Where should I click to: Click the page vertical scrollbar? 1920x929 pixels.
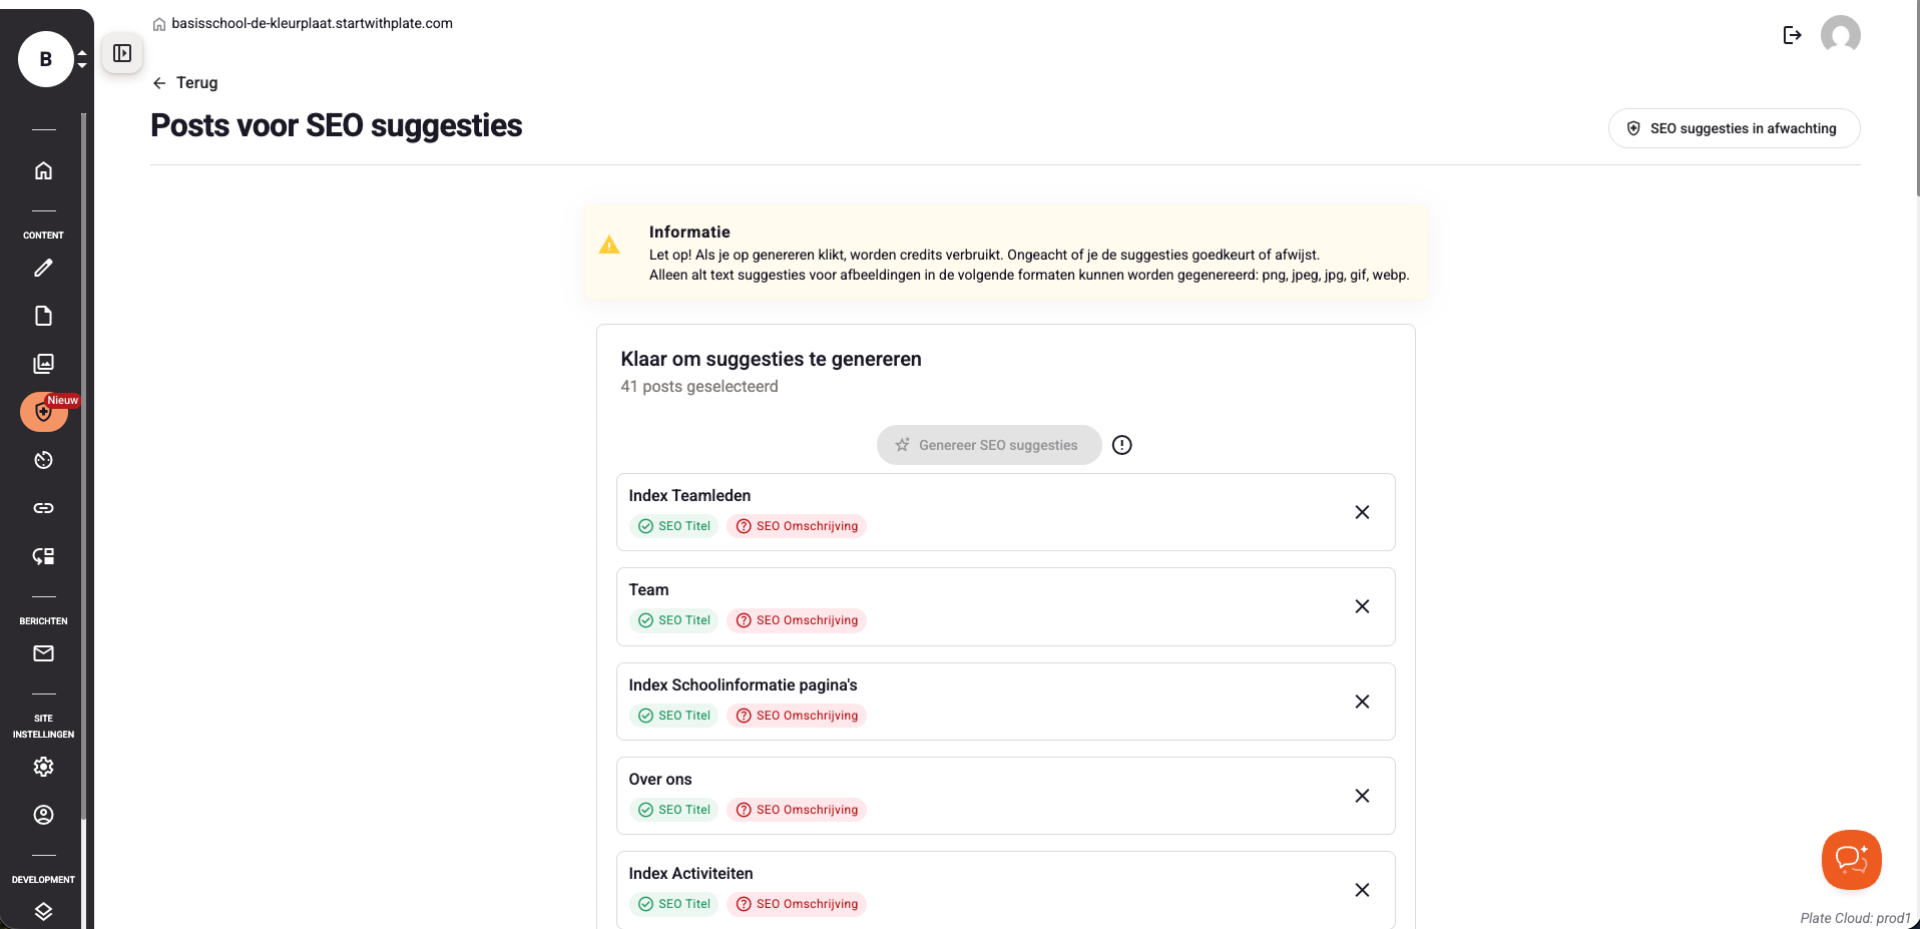[x=1917, y=98]
